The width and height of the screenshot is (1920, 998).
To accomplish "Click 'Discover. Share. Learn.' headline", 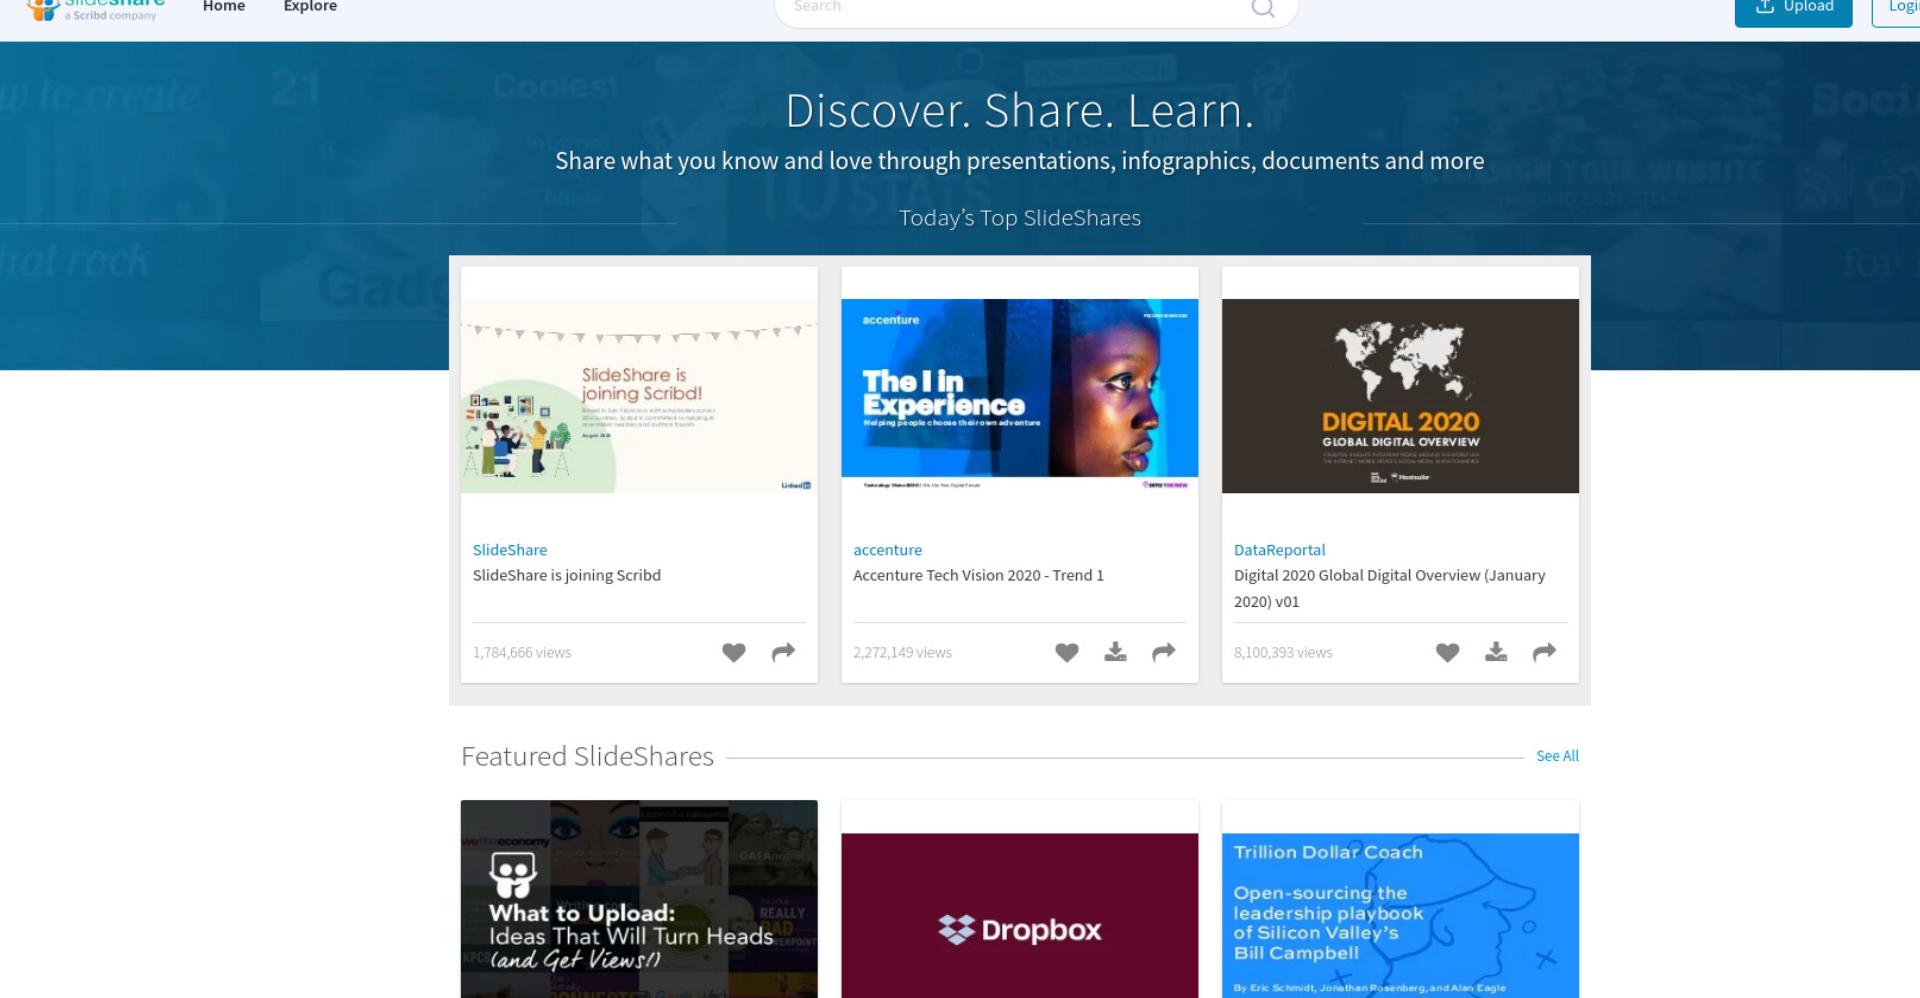I will [1020, 110].
